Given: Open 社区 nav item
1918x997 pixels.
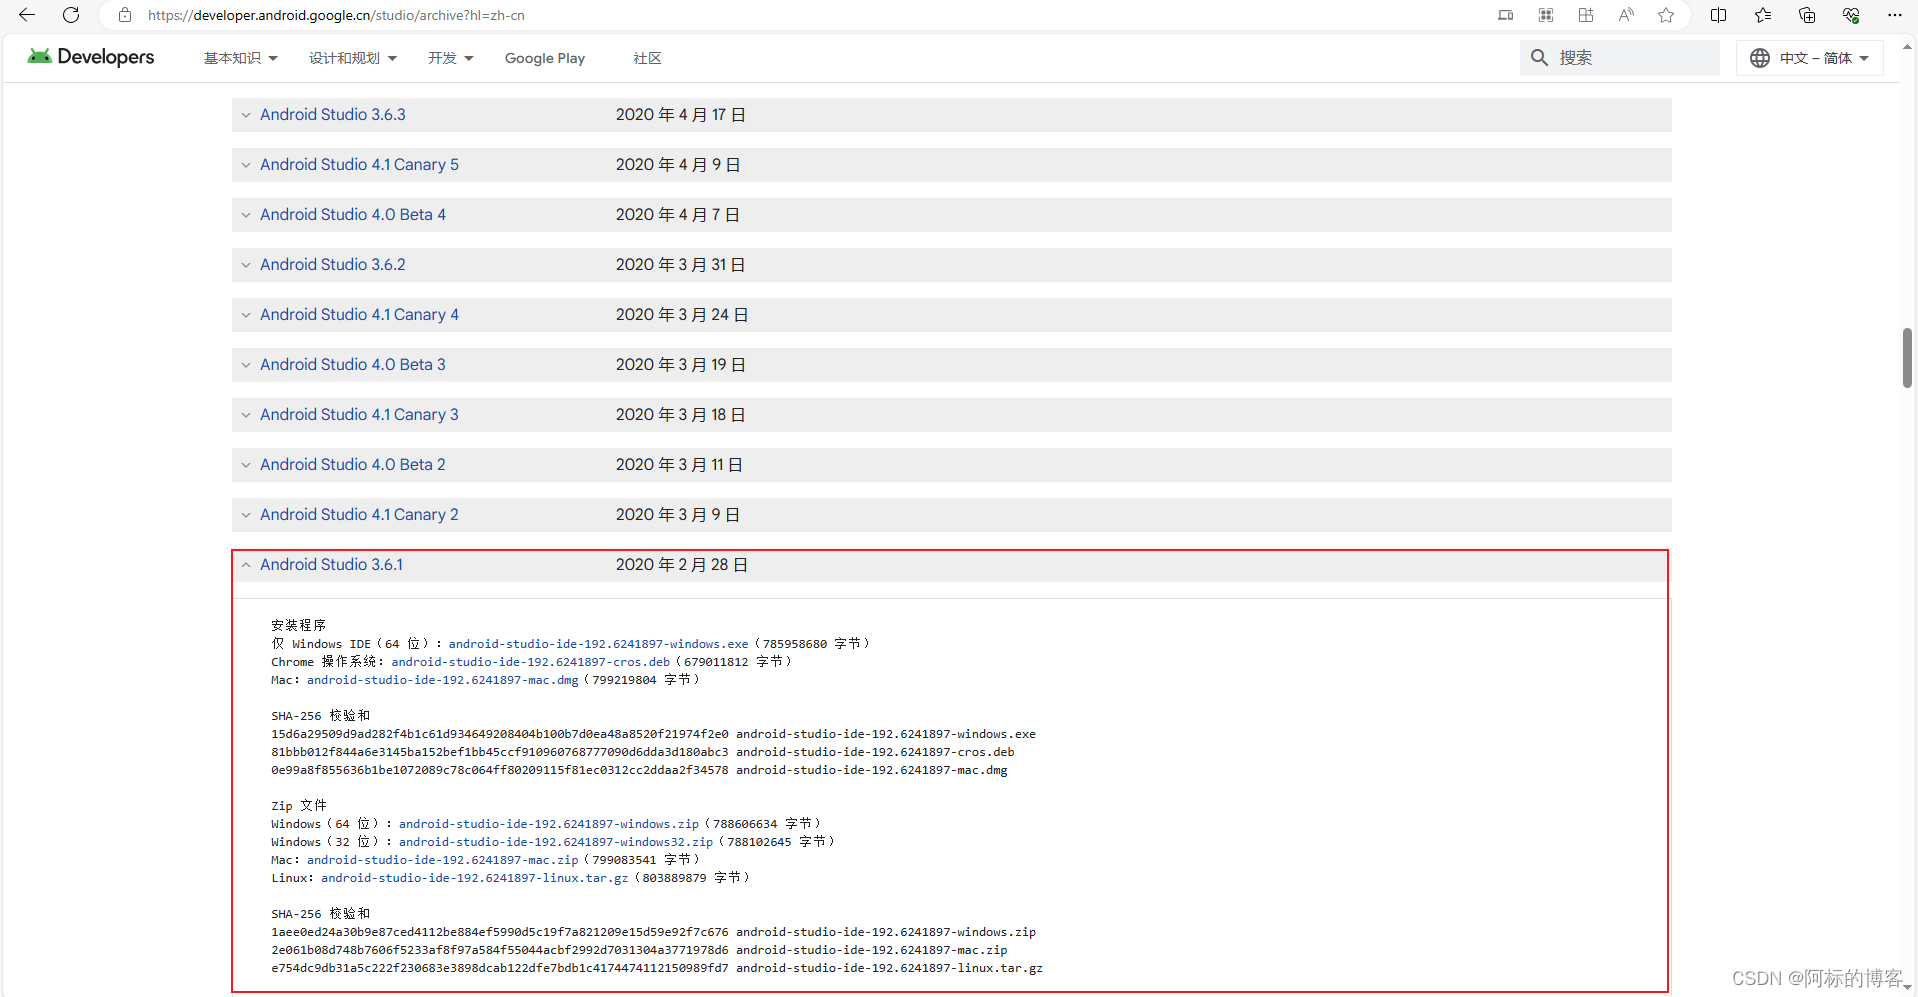Looking at the screenshot, I should point(647,58).
